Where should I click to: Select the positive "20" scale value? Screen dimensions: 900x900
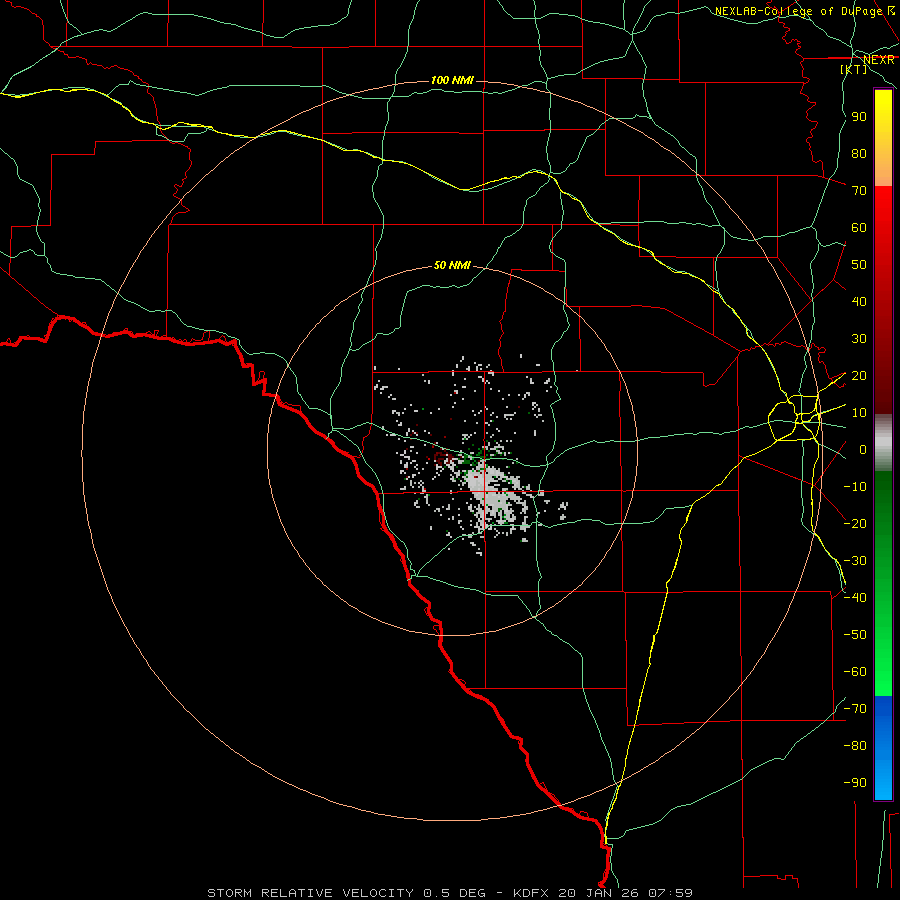[x=859, y=376]
